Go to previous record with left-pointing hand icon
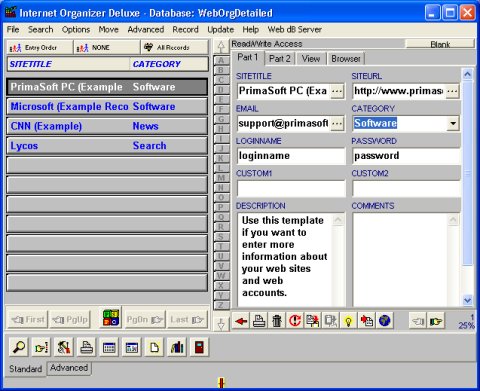The height and width of the screenshot is (391, 480). click(418, 321)
